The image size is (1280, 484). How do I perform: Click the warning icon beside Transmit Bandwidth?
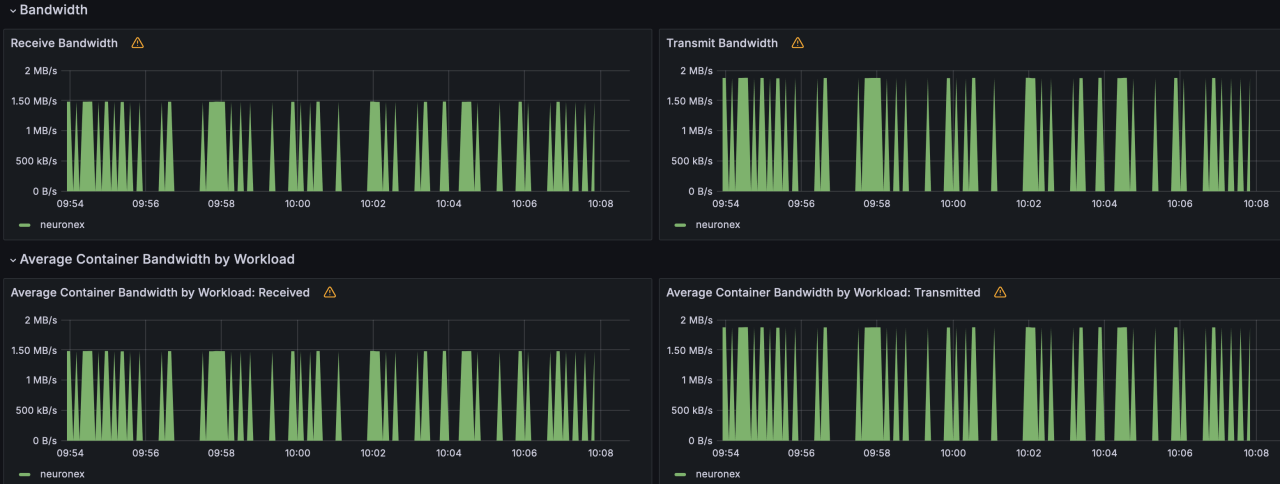(797, 43)
